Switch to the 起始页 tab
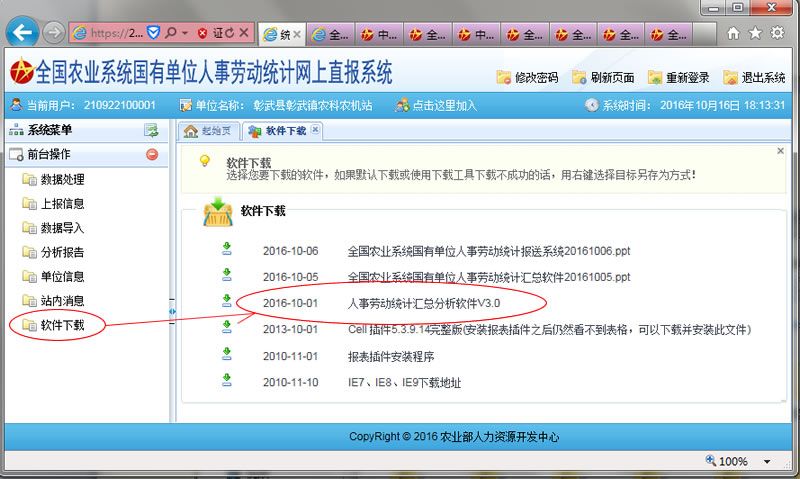This screenshot has width=800, height=479. 208,131
